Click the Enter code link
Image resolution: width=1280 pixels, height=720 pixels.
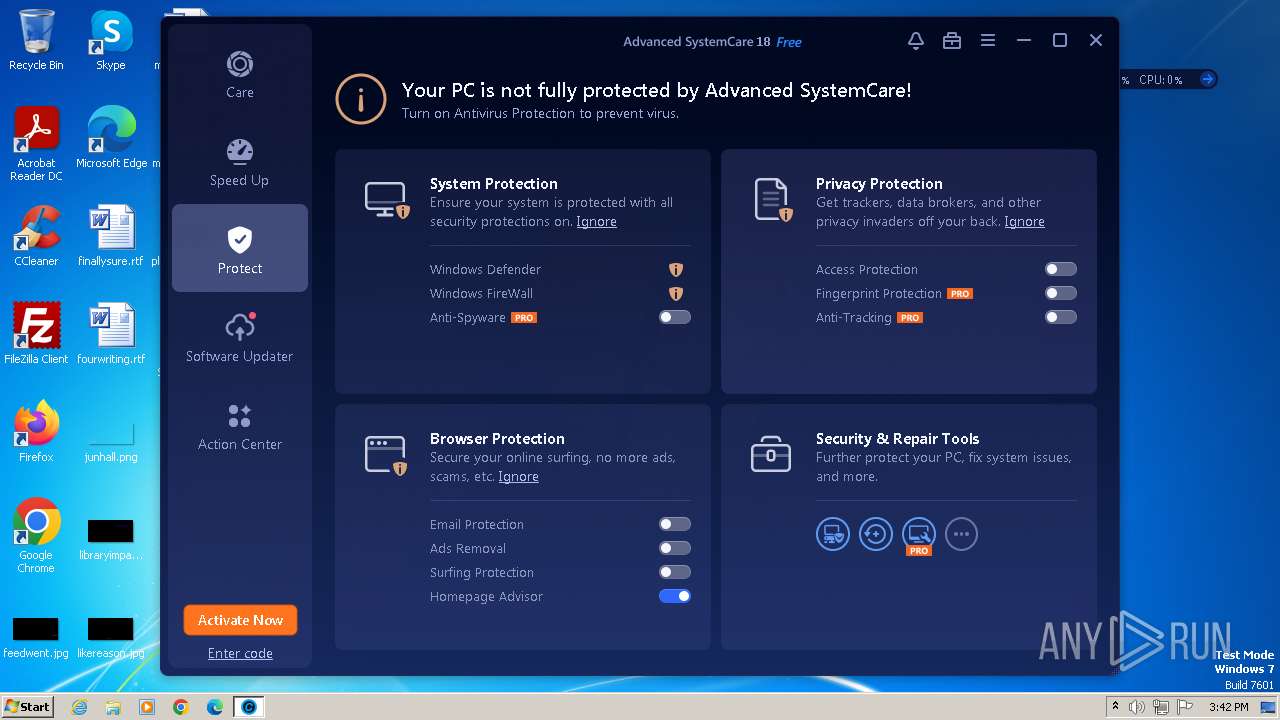coord(240,653)
